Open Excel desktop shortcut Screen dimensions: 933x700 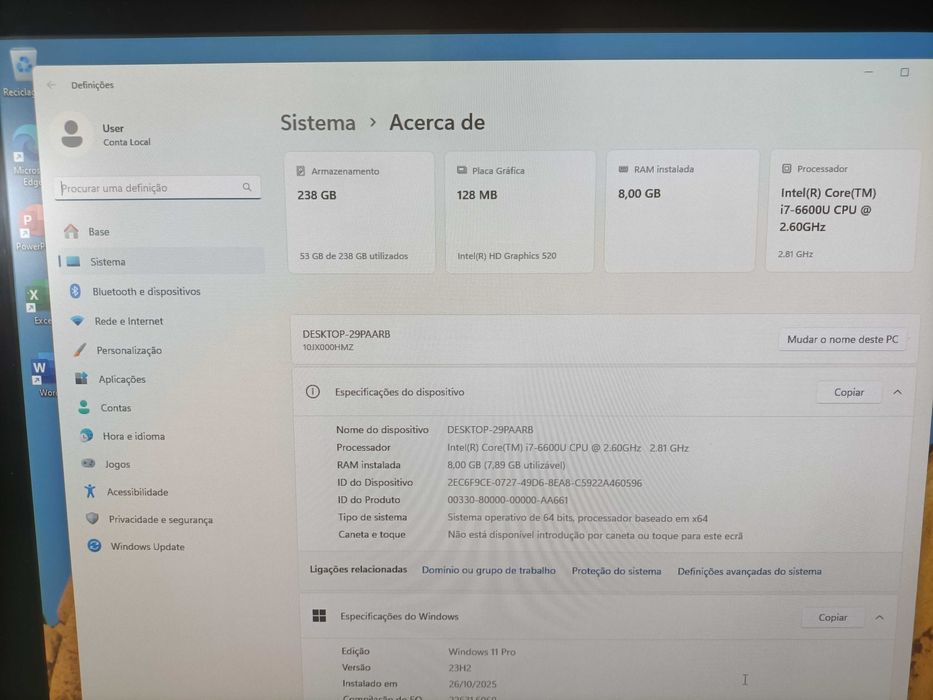(x=39, y=305)
